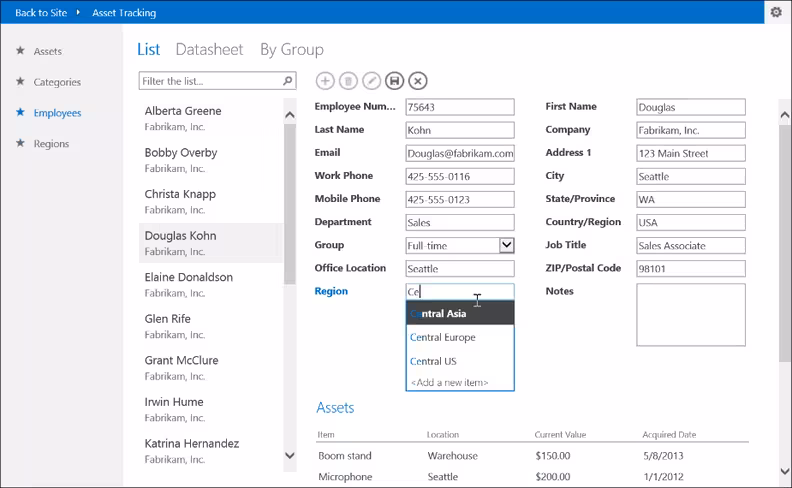Click the Edit pencil icon
This screenshot has height=488, width=792.
coord(371,81)
